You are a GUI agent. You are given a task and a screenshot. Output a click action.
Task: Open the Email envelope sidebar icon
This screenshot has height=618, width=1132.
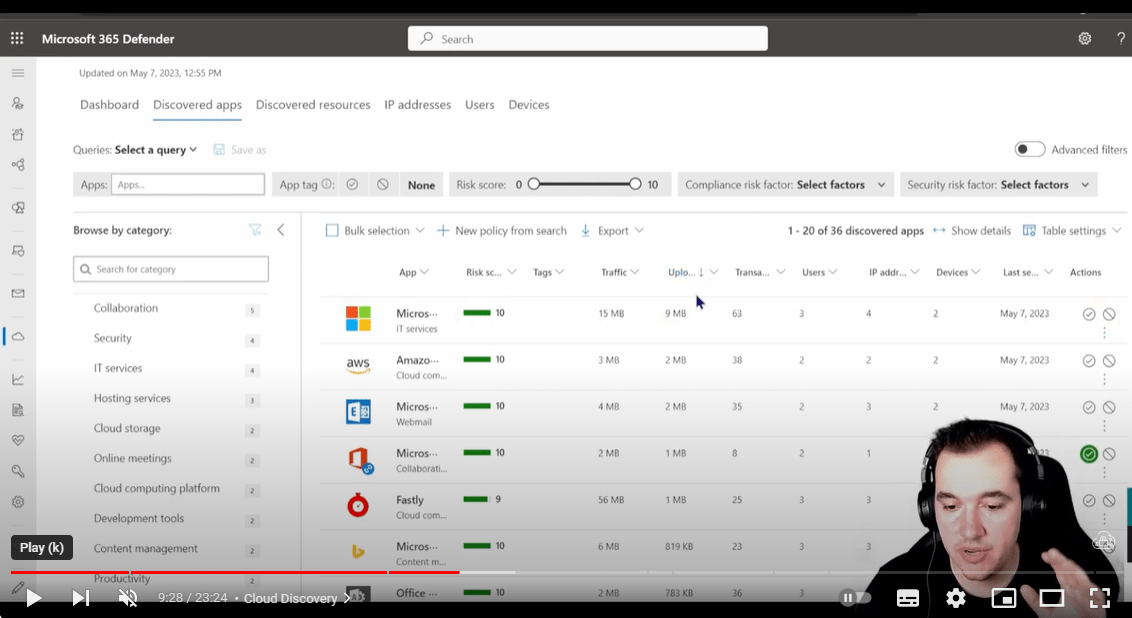[x=18, y=293]
